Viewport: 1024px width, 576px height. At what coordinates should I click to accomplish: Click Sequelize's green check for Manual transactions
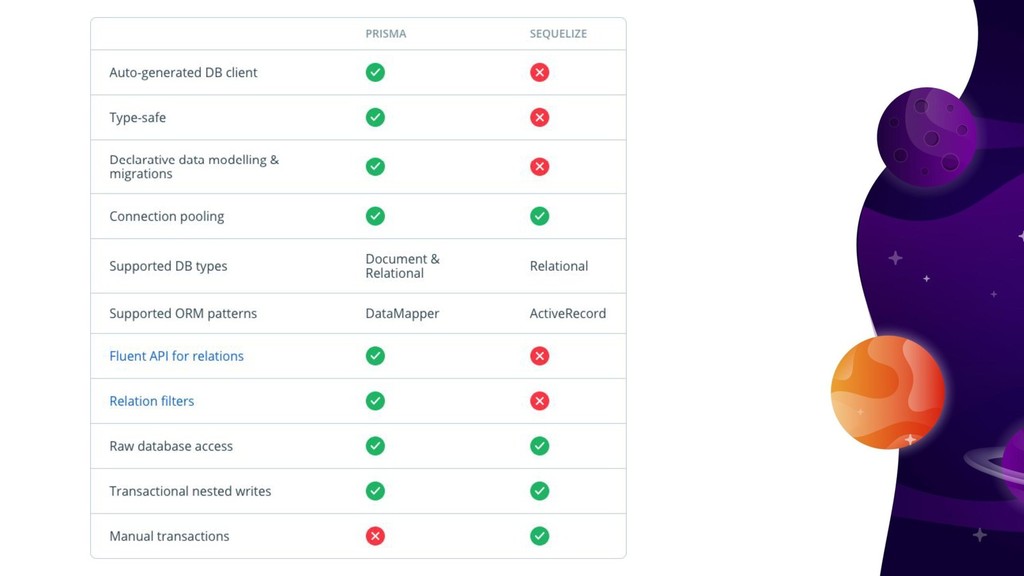(539, 536)
